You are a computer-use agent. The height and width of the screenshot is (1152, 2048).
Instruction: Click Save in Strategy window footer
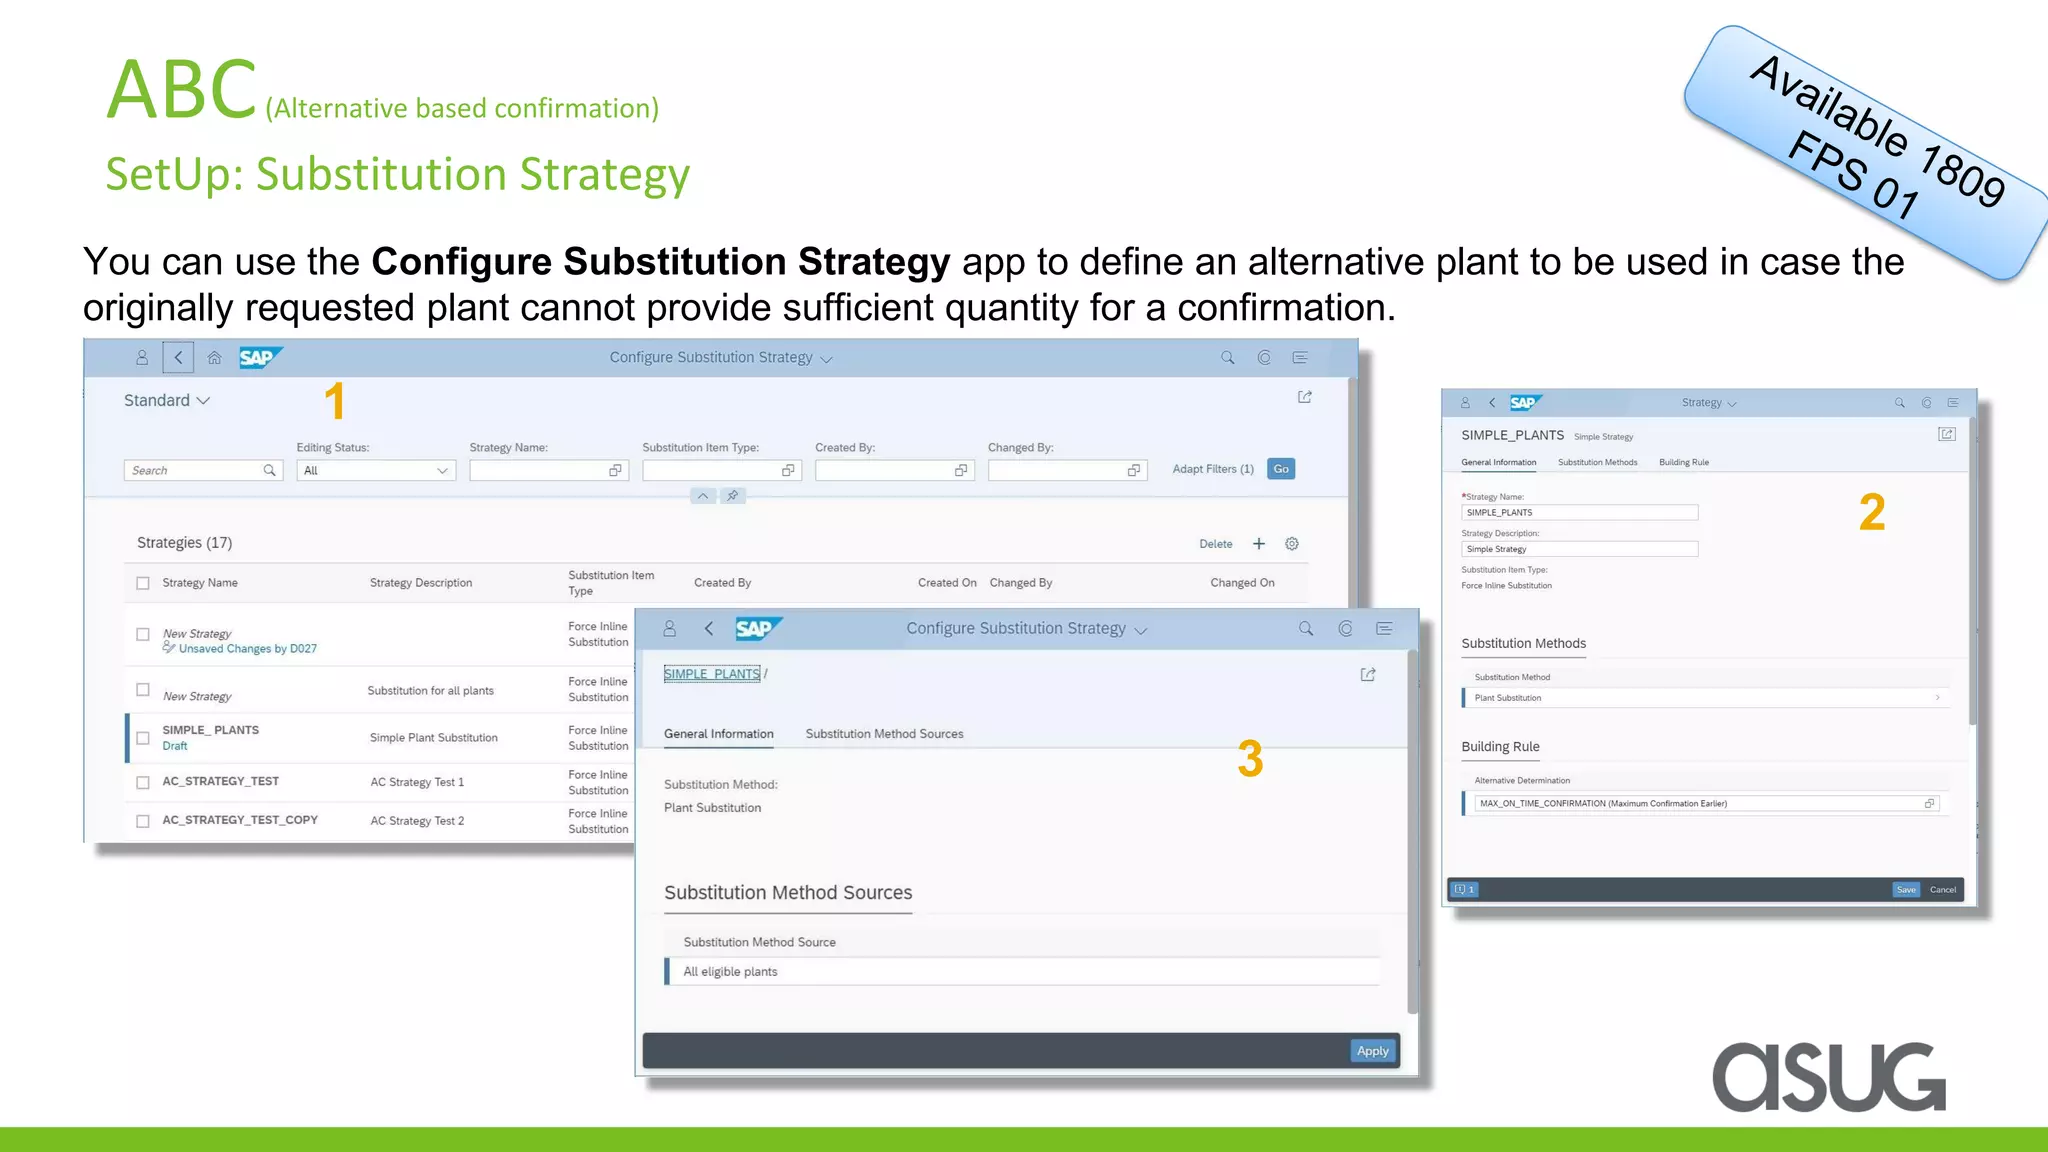pyautogui.click(x=1906, y=890)
